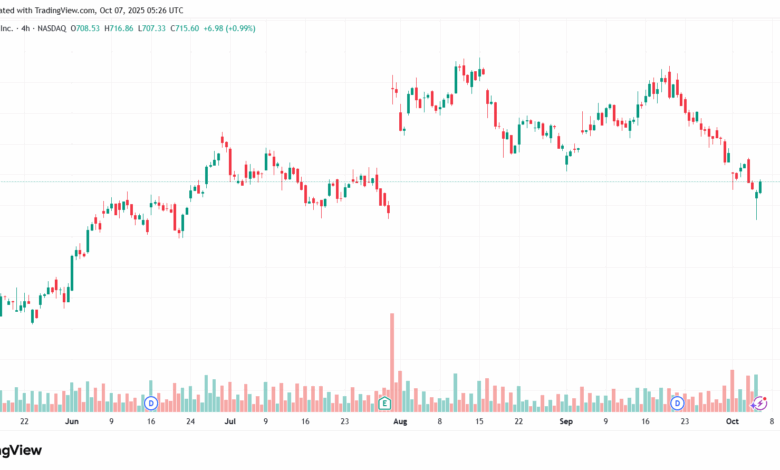The width and height of the screenshot is (780, 470).
Task: Click the tallest volume bar before Aug
Action: 392,360
